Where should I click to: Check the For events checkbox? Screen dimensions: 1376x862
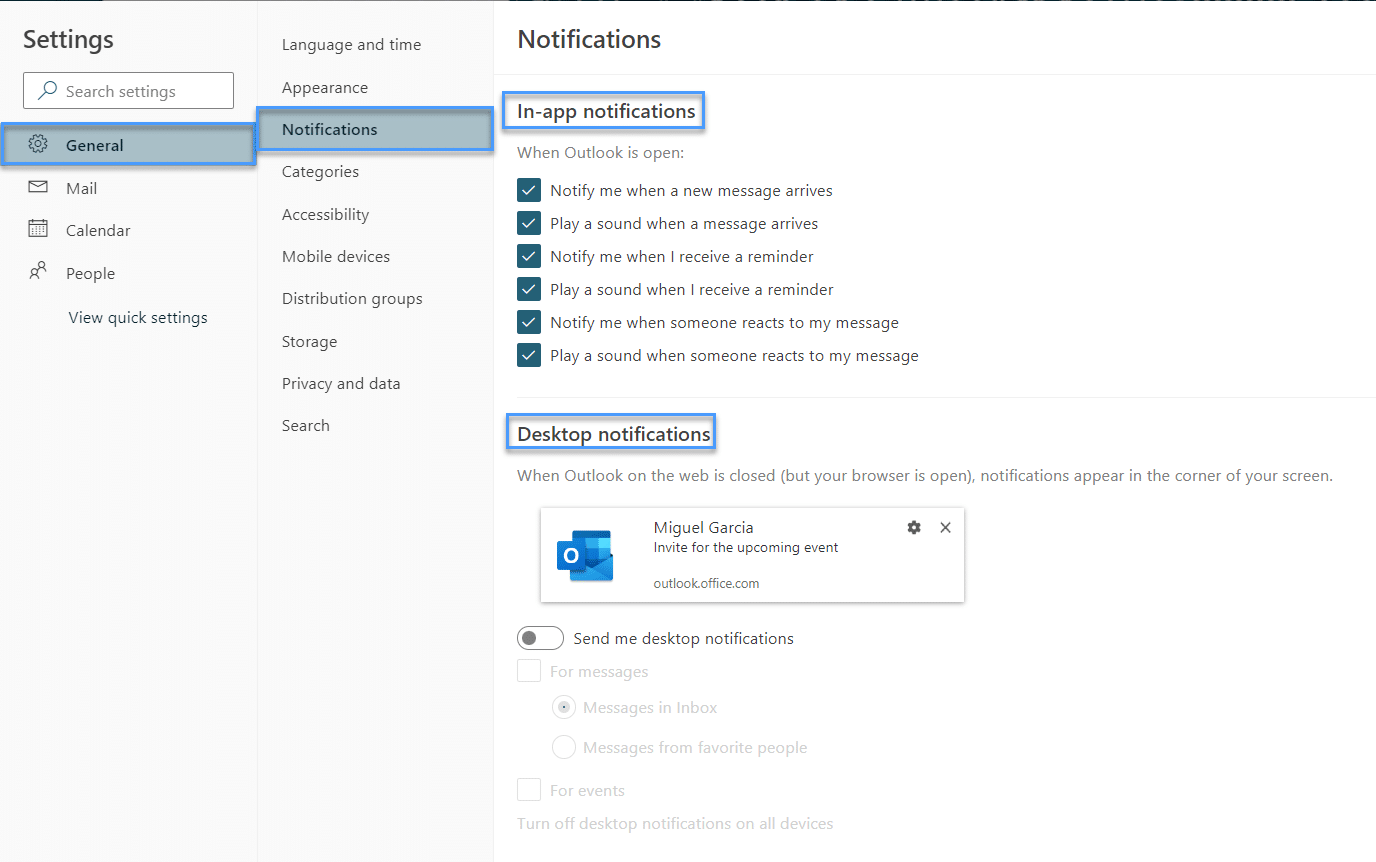pos(528,789)
